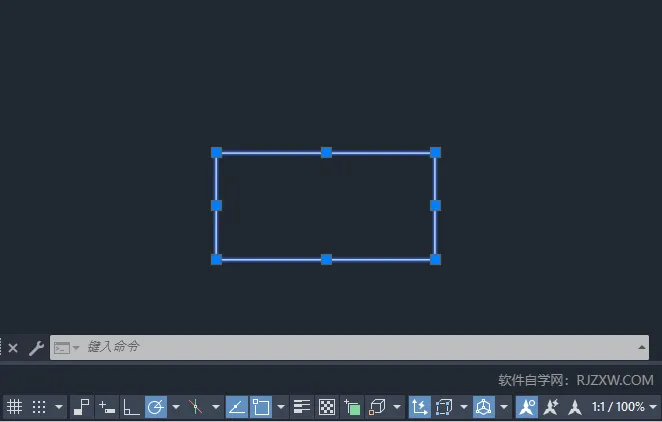Image resolution: width=662 pixels, height=422 pixels.
Task: Click the 3D object snap icon
Action: pyautogui.click(x=378, y=407)
